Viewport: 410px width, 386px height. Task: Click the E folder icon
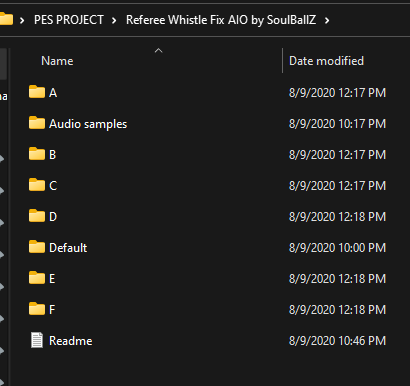[x=37, y=278]
